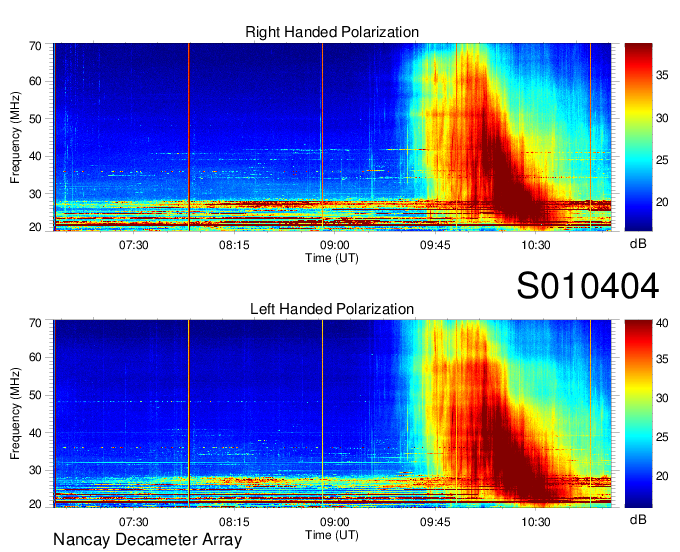Click the 07:30 tick label on the top plot
Viewport: 680px width, 552px height.
(x=134, y=245)
